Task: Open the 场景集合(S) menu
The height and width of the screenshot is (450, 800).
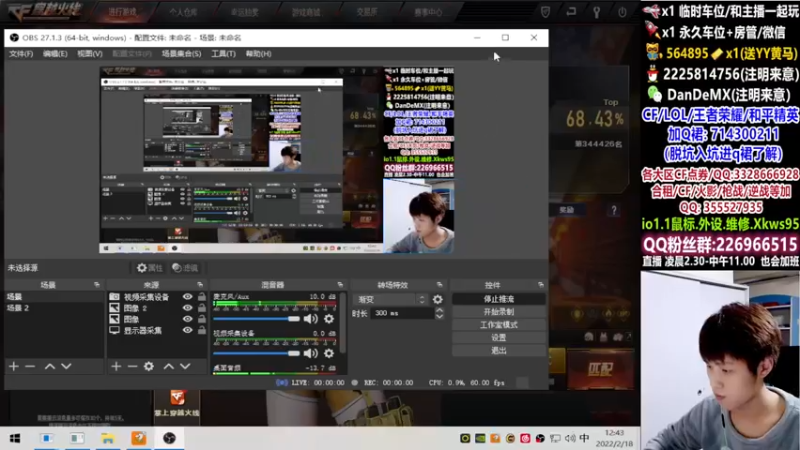Action: click(x=182, y=54)
